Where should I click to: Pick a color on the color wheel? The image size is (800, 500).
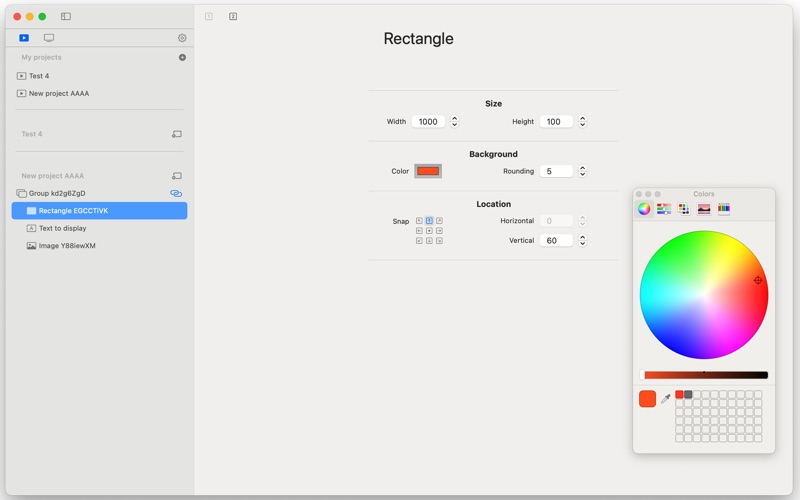(x=704, y=294)
